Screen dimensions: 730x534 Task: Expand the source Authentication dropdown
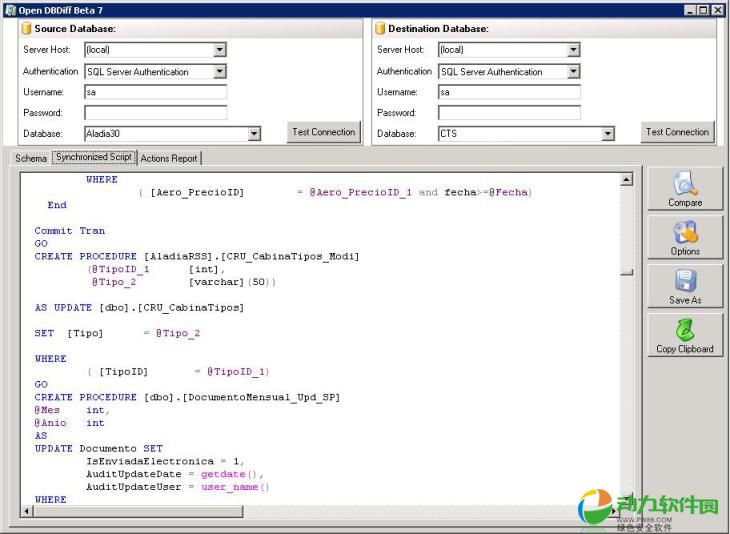click(220, 72)
